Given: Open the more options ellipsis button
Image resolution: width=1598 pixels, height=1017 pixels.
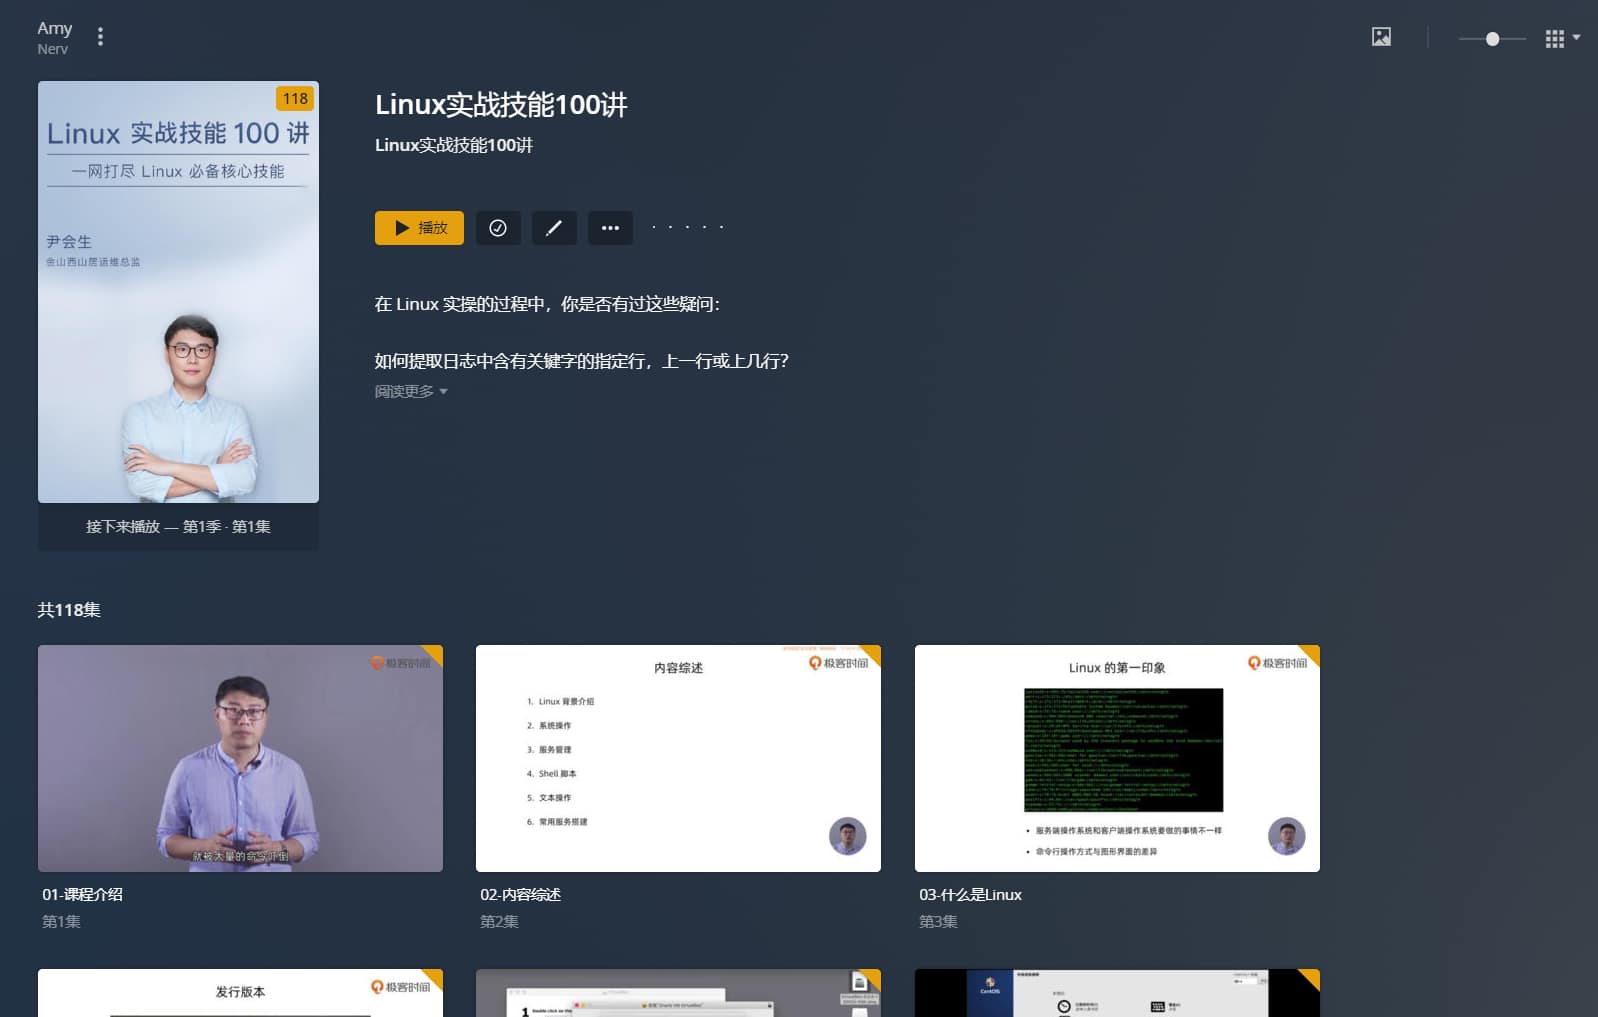Looking at the screenshot, I should (x=610, y=228).
